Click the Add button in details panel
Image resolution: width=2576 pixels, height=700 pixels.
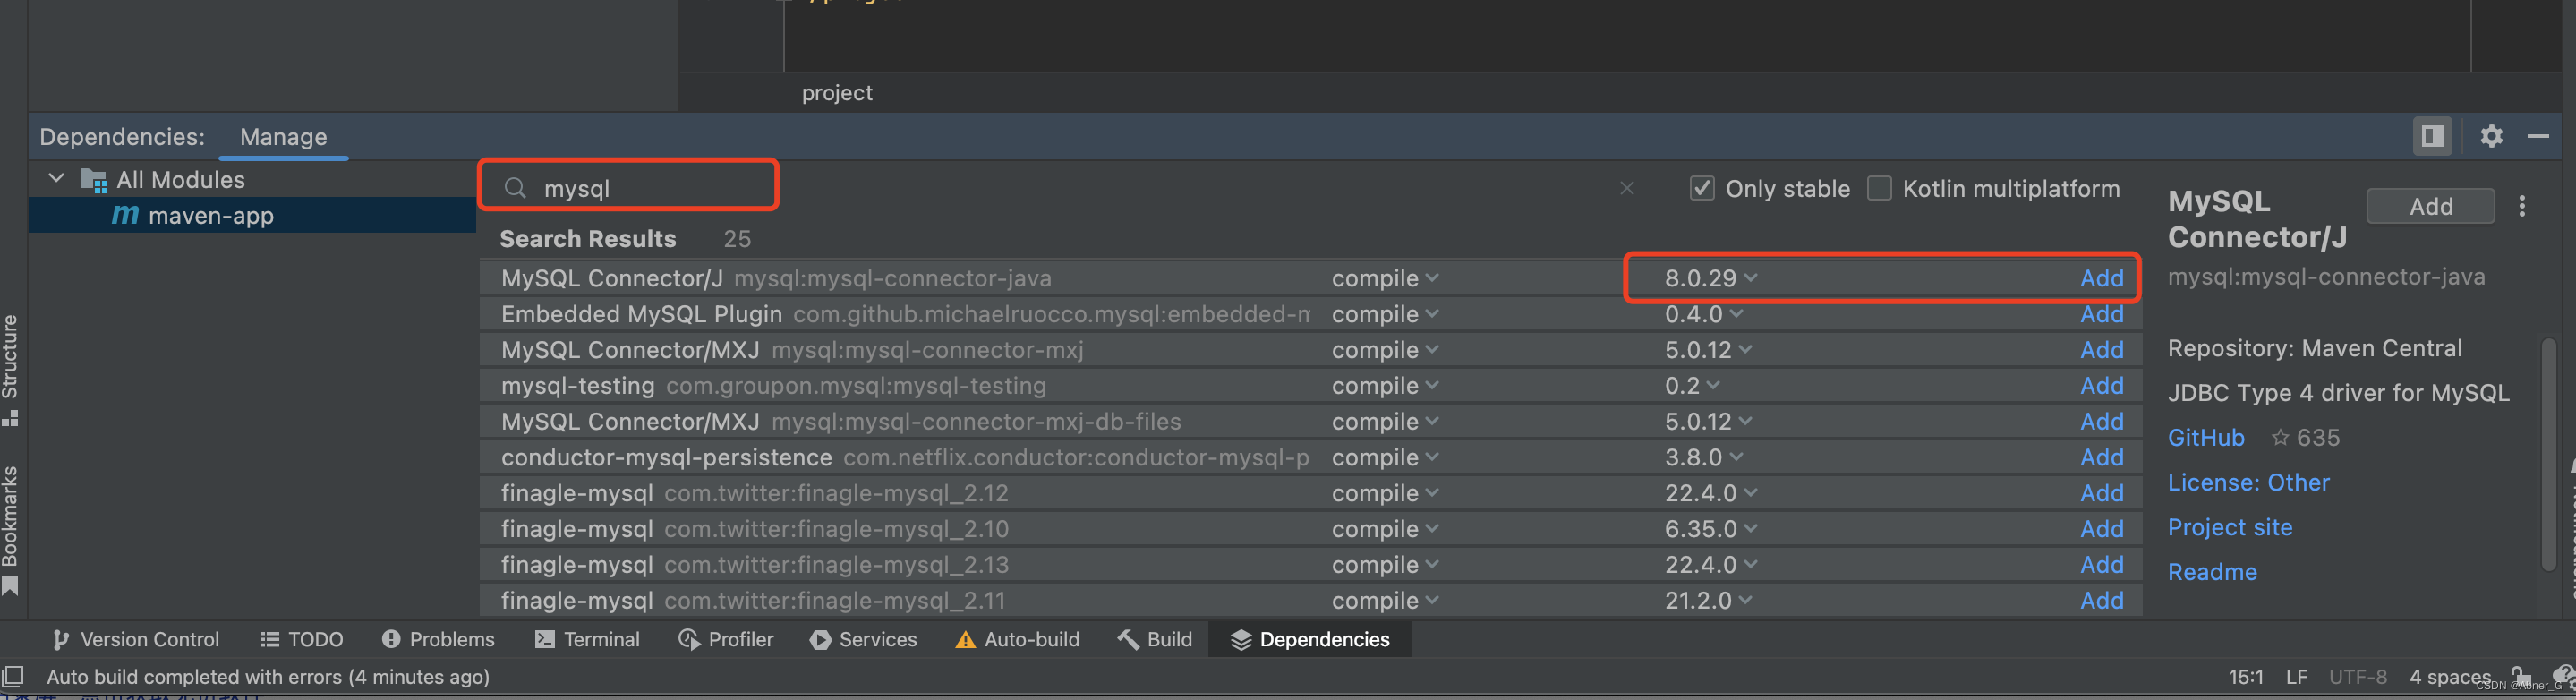pos(2430,206)
